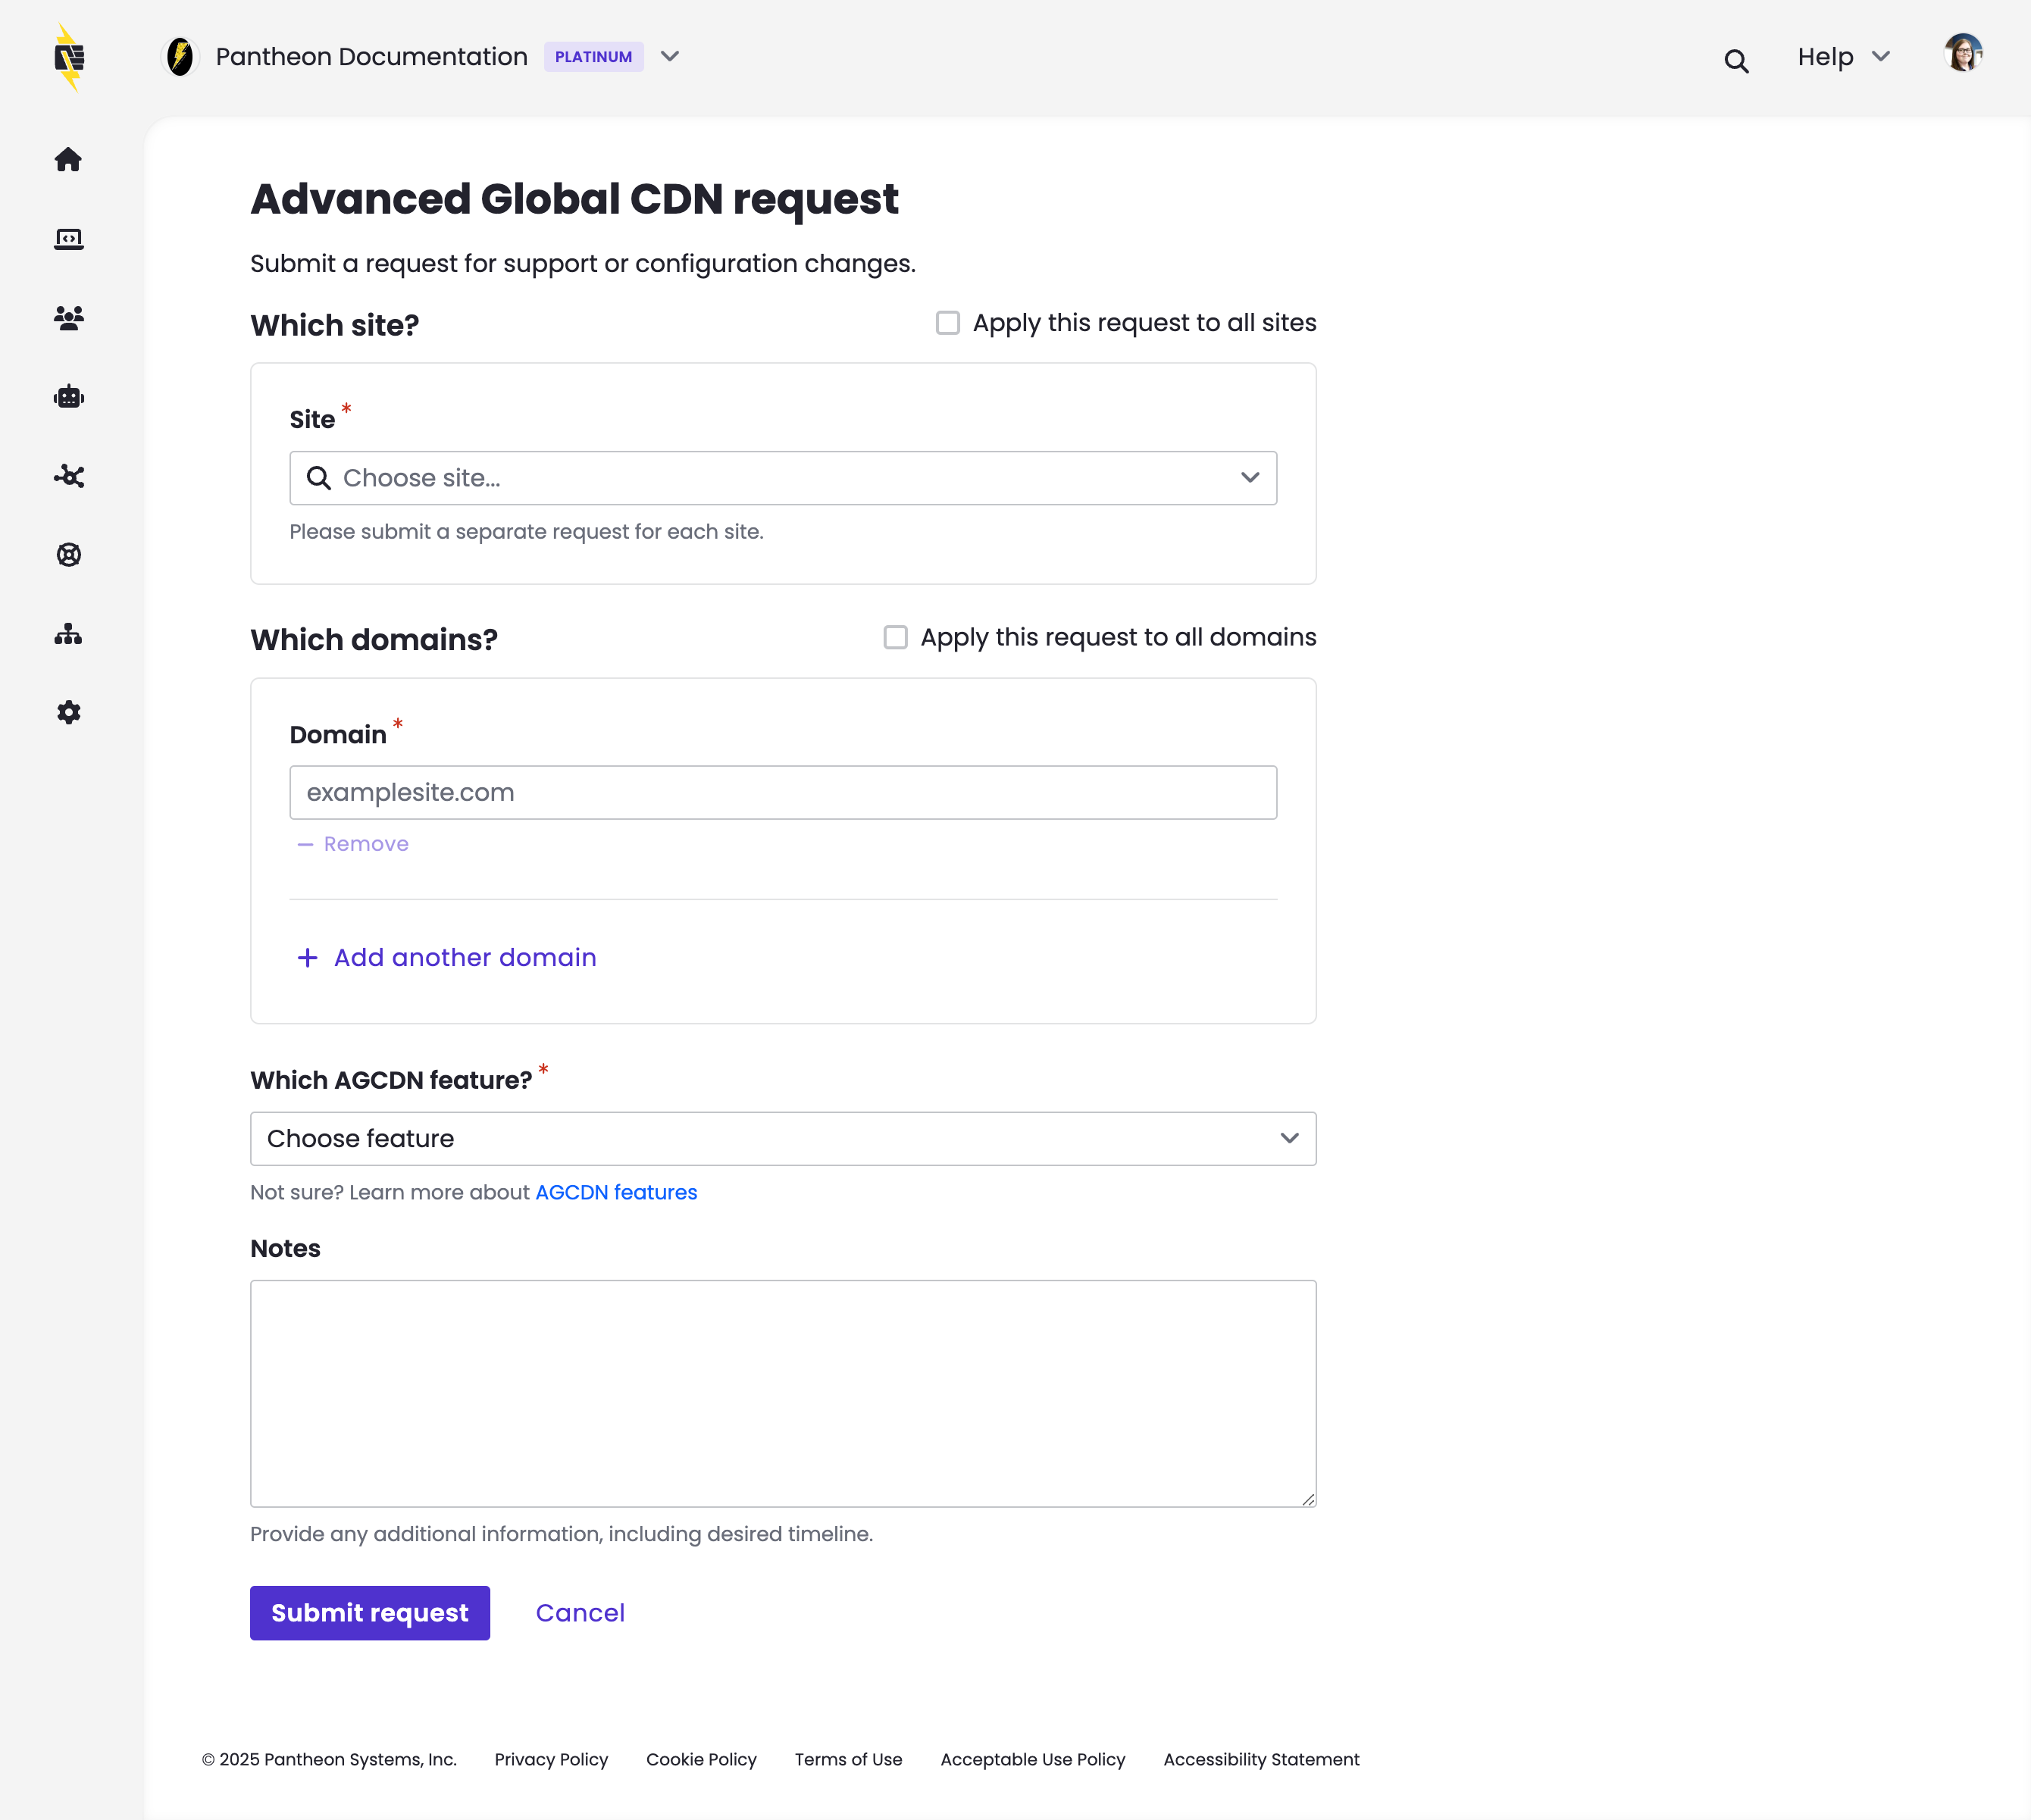Click the robot automation icon in sidebar
The height and width of the screenshot is (1820, 2031).
coord(68,396)
